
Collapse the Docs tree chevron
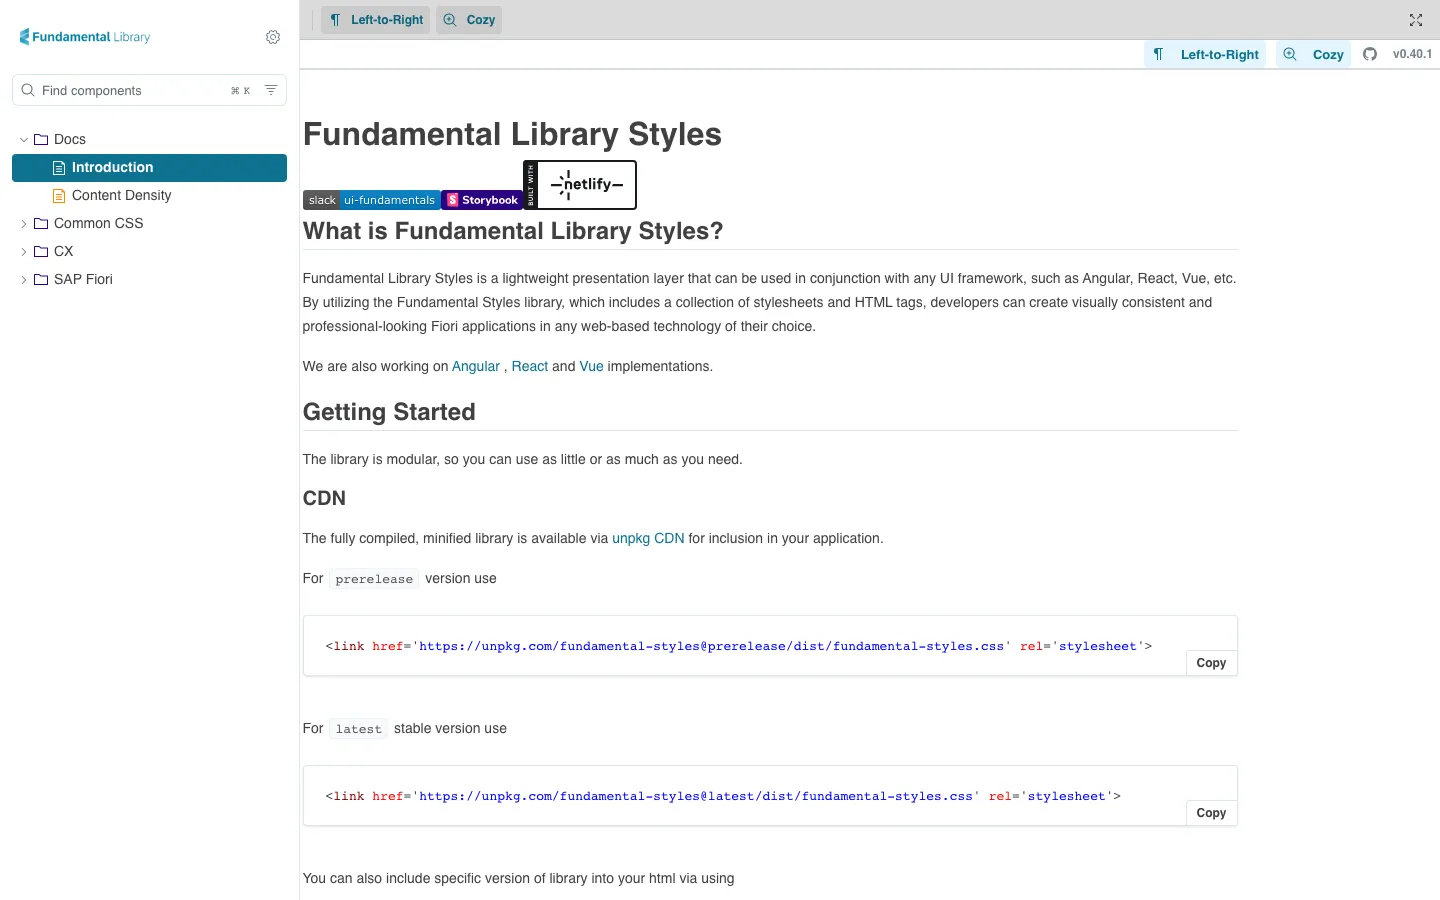pos(24,140)
